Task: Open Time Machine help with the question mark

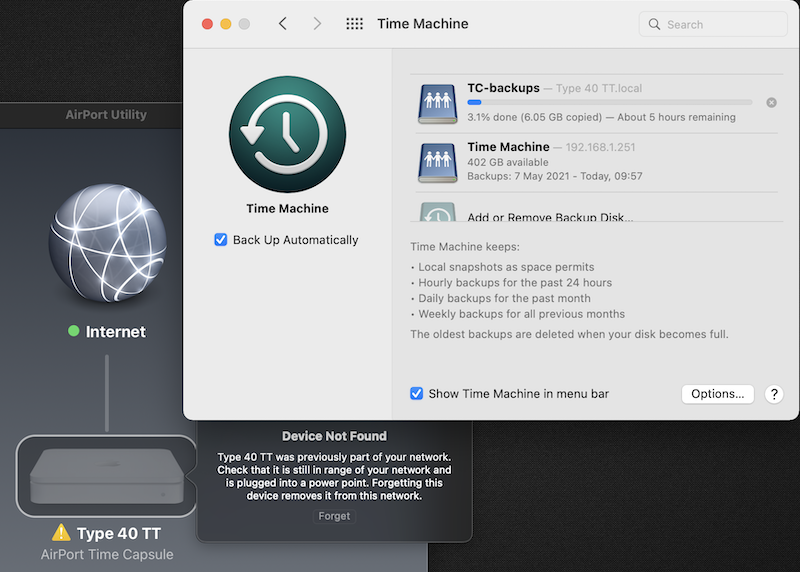Action: pyautogui.click(x=774, y=394)
